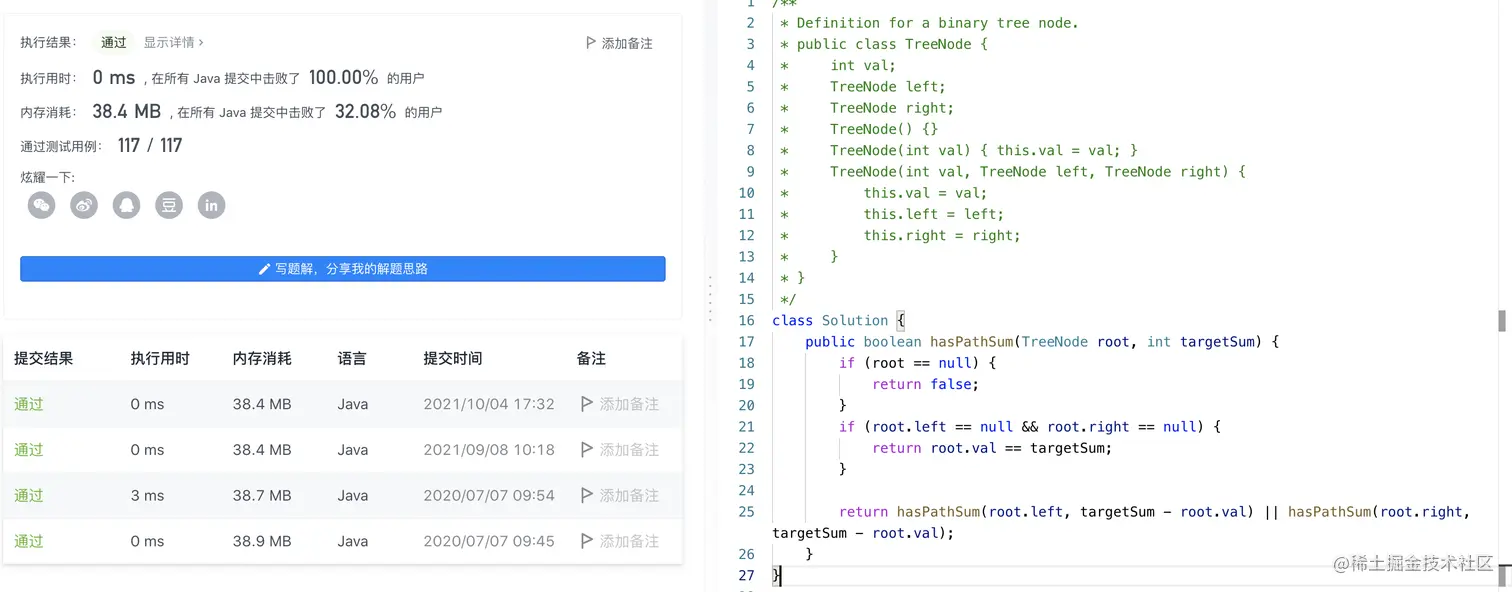Viewport: 1512px width, 592px height.
Task: Click note flag icon in 2020/07/07 09:54 row
Action: coord(587,495)
